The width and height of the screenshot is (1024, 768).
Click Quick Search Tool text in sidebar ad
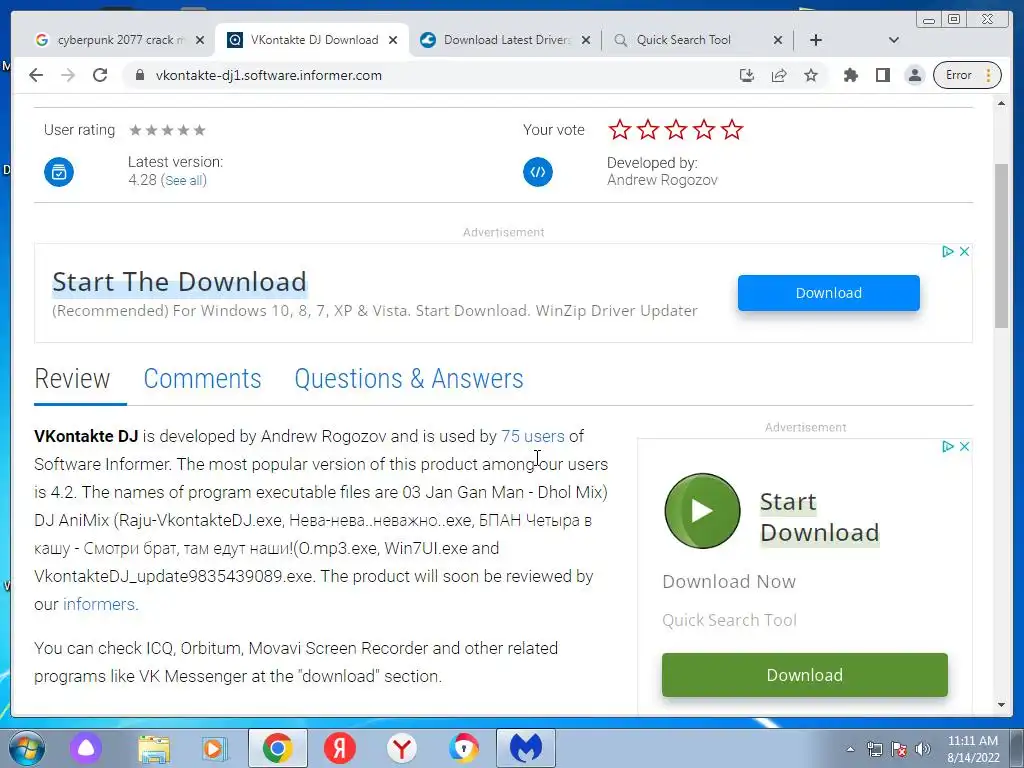pyautogui.click(x=729, y=620)
